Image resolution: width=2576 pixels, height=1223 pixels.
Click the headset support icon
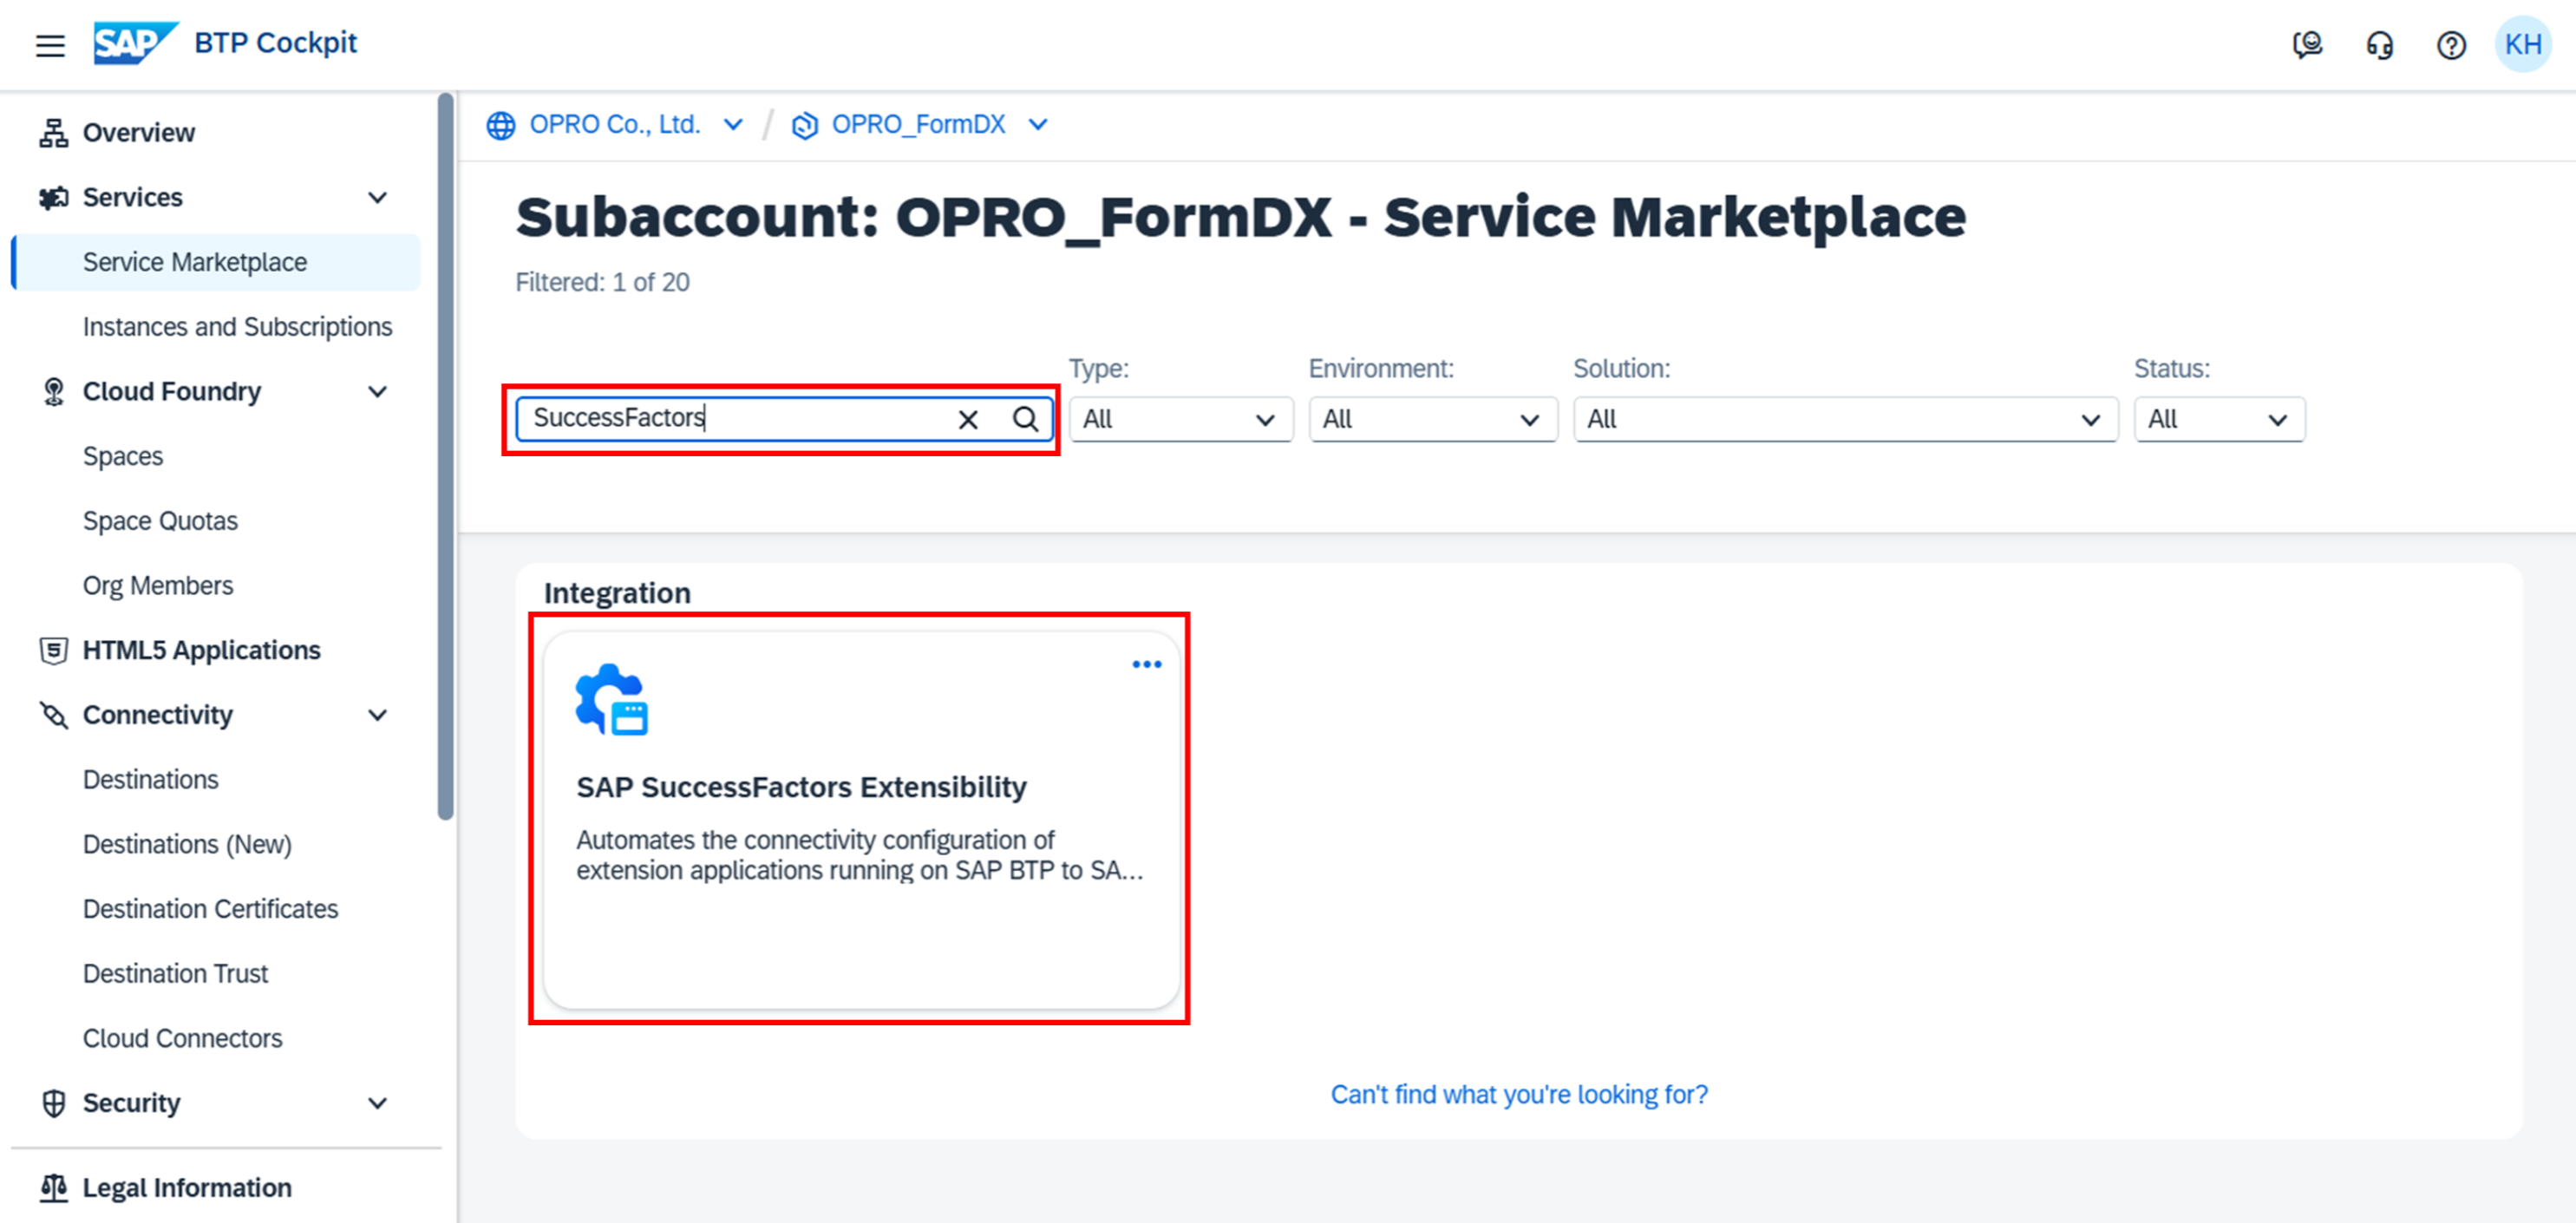click(2379, 45)
